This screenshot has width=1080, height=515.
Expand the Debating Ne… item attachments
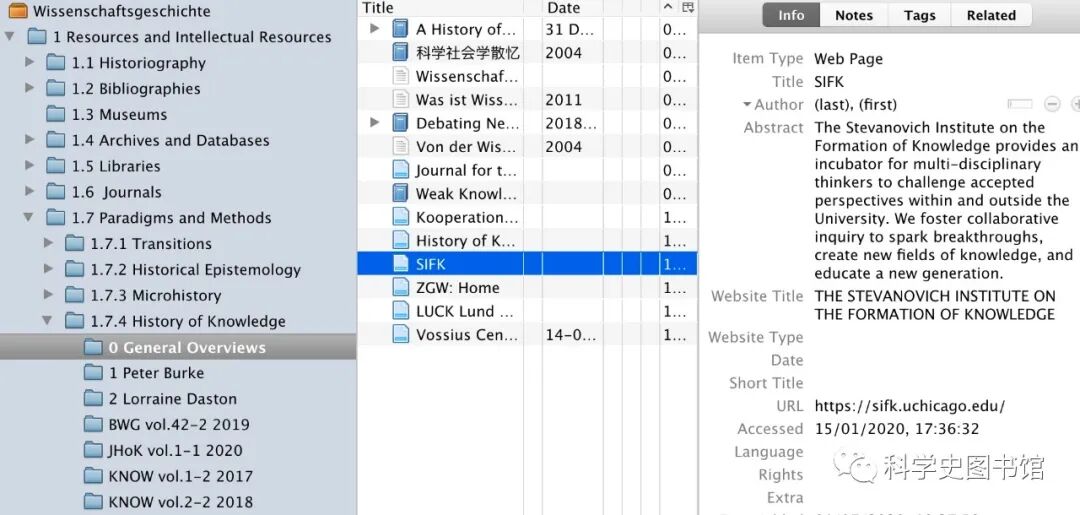[x=375, y=123]
